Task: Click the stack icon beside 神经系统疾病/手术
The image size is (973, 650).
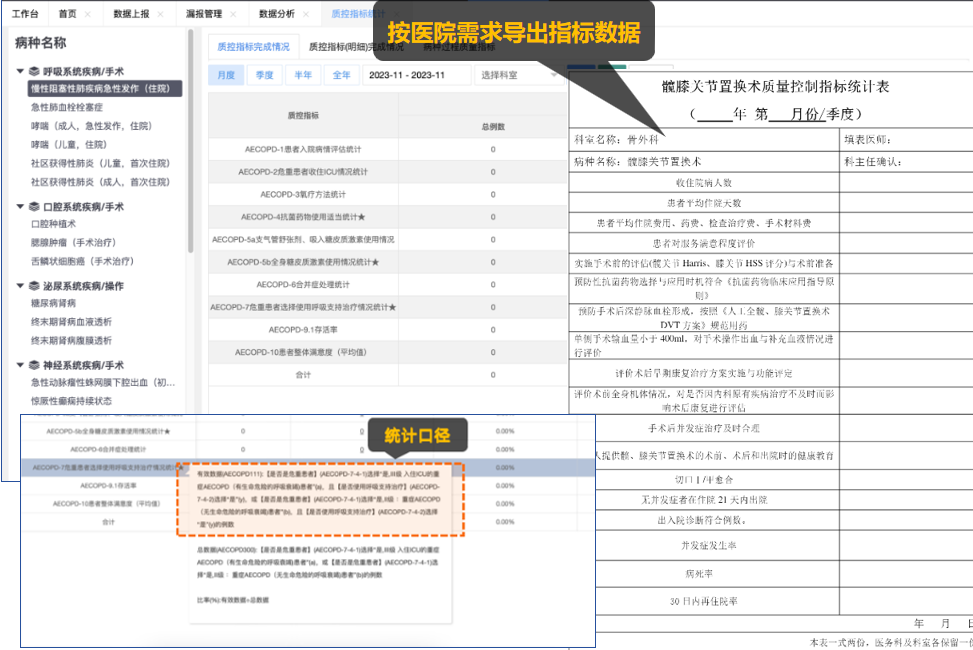Action: pos(34,365)
